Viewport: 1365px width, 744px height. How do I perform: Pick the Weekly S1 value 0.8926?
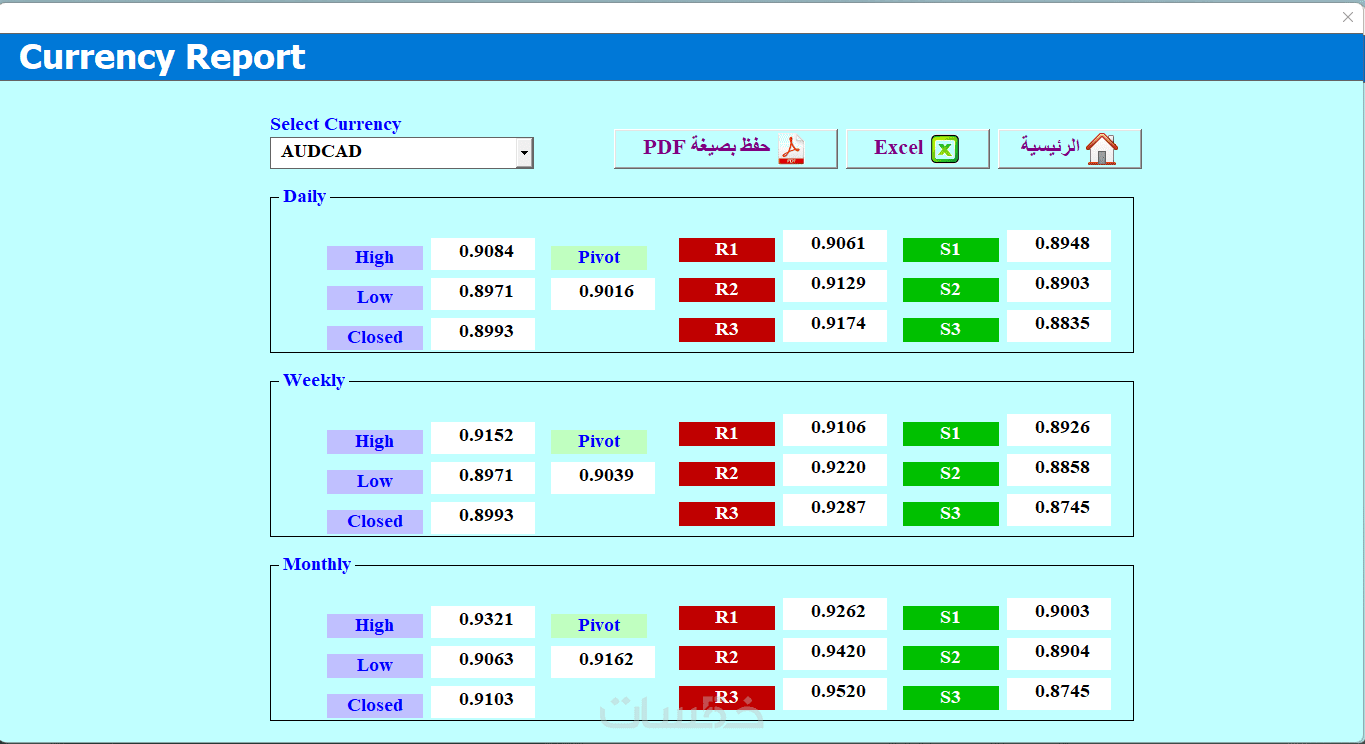[1059, 430]
